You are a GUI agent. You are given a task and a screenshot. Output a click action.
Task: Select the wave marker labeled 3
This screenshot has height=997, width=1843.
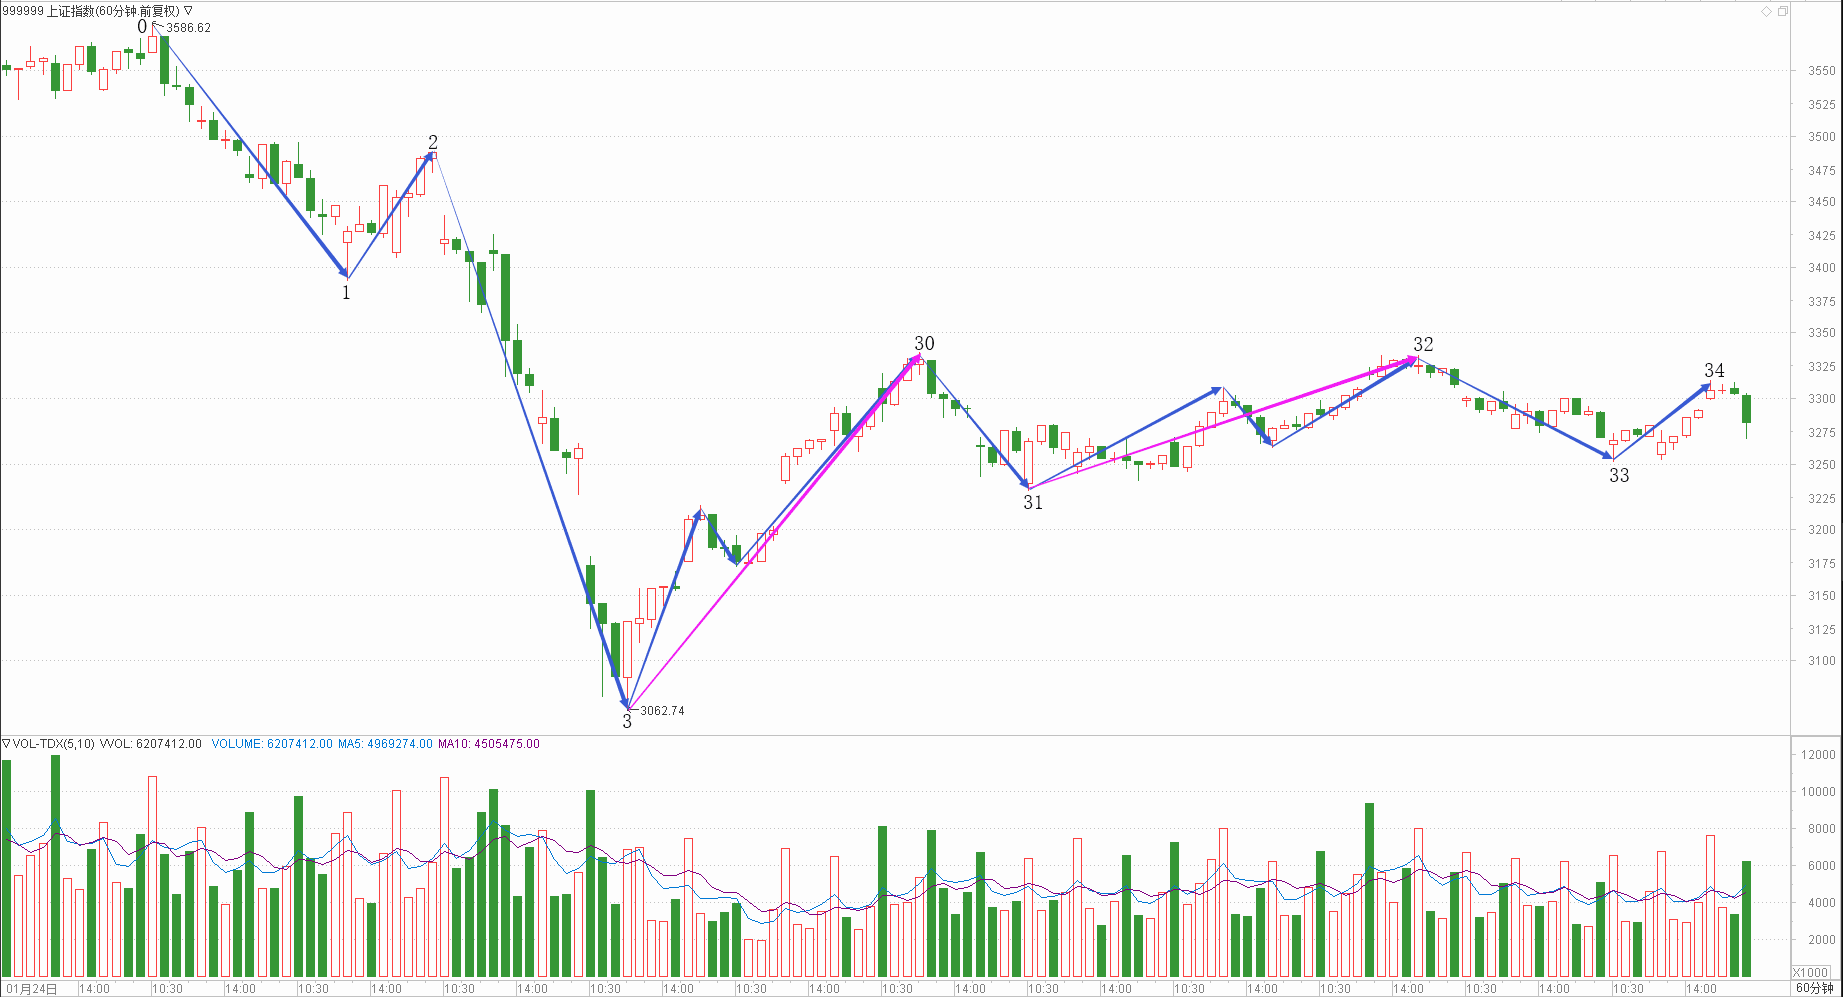[627, 722]
